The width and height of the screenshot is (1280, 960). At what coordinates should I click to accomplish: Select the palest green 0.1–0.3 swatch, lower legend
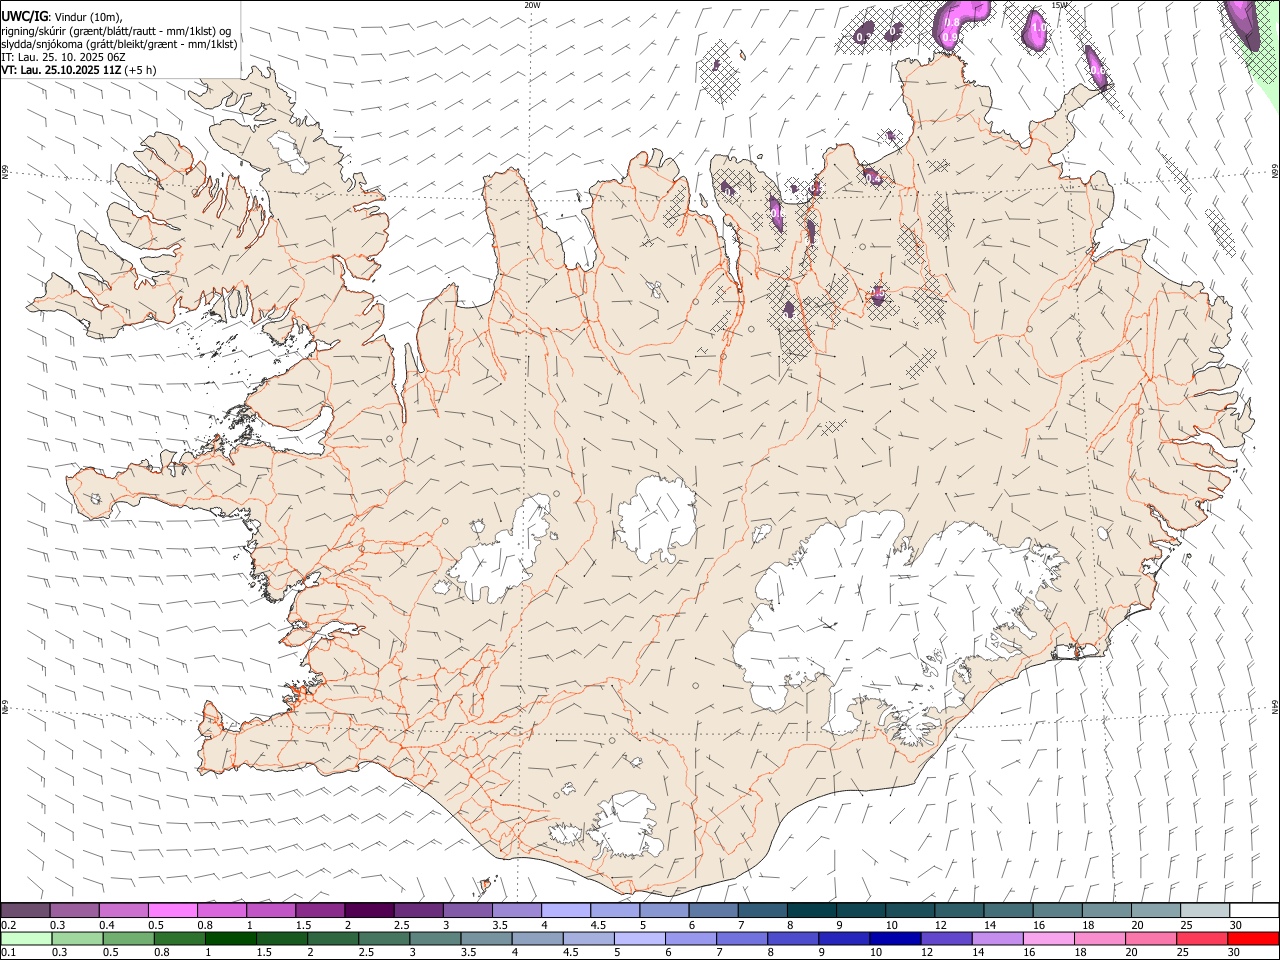tap(26, 939)
